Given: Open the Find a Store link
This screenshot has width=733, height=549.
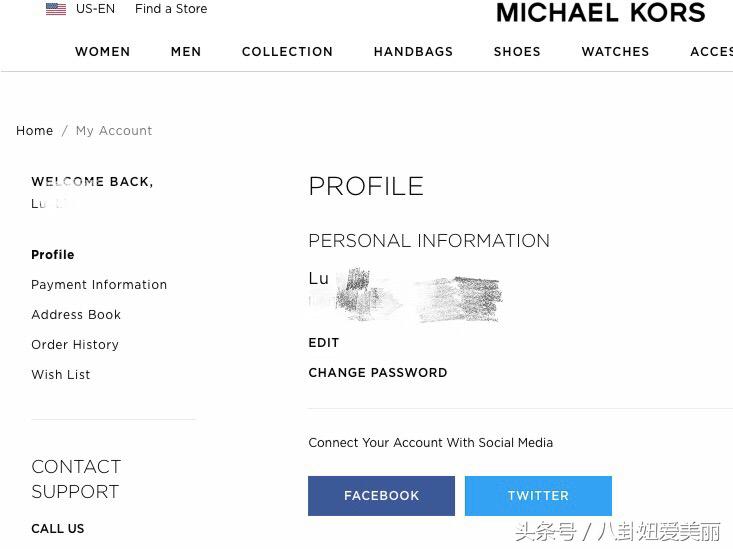Looking at the screenshot, I should click(171, 9).
